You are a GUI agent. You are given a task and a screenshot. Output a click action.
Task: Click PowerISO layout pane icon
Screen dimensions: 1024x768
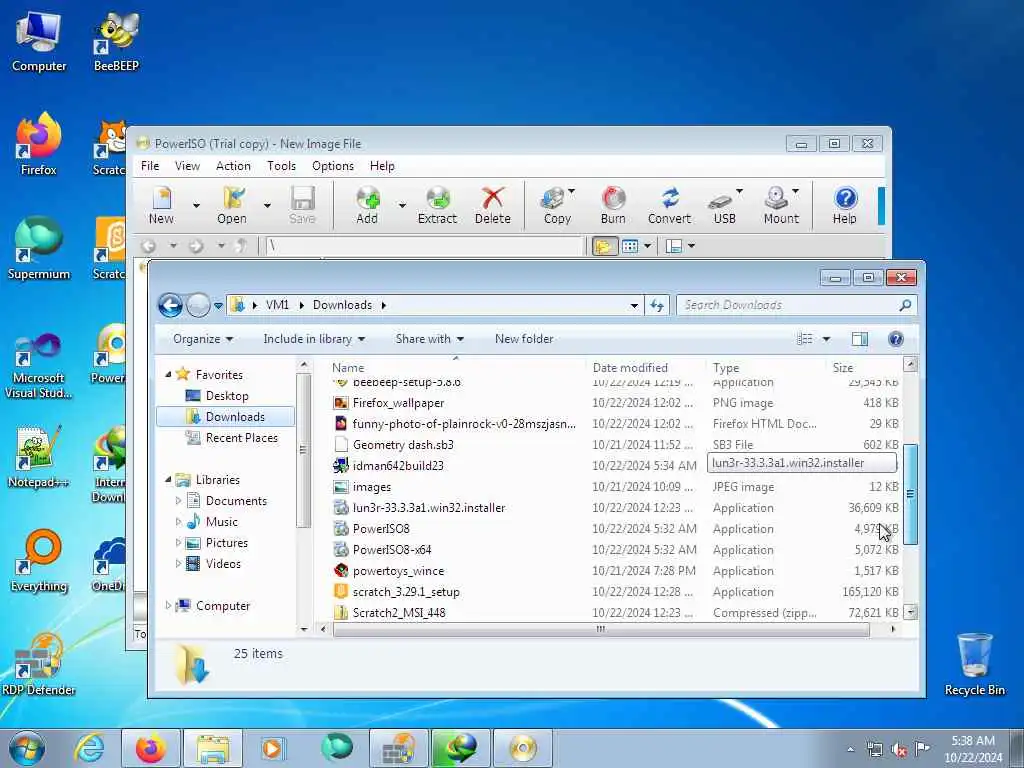673,246
